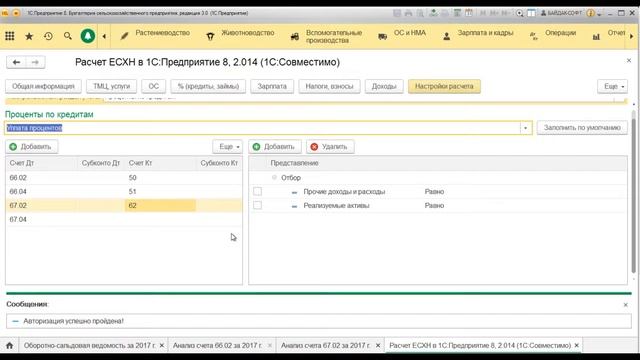Switch to the ТМЦ, услуги tab
The width and height of the screenshot is (640, 360).
tap(111, 87)
